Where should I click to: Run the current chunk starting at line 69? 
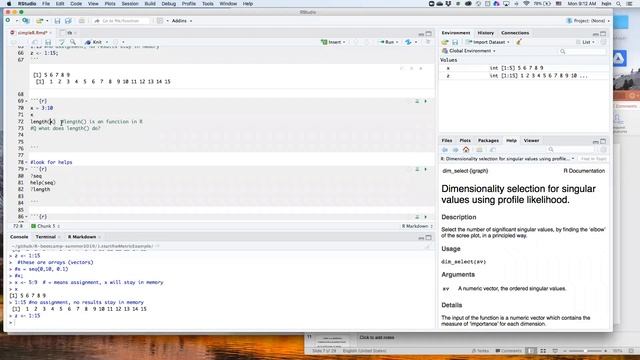(425, 101)
